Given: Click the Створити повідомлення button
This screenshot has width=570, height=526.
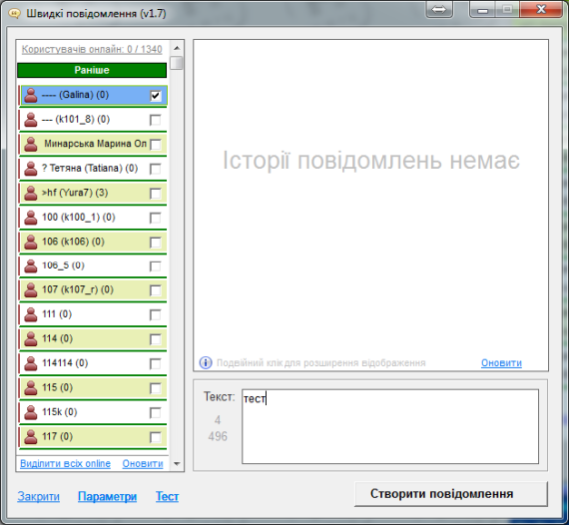Looking at the screenshot, I should click(451, 494).
